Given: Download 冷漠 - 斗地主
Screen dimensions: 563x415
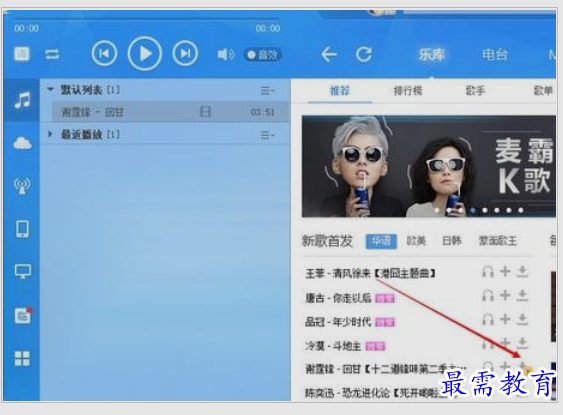Looking at the screenshot, I should (522, 343).
